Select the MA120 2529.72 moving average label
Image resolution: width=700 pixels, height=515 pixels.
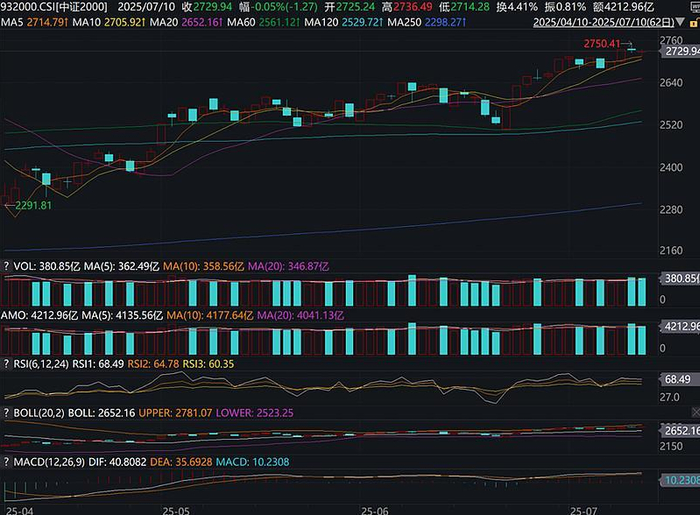pyautogui.click(x=343, y=22)
